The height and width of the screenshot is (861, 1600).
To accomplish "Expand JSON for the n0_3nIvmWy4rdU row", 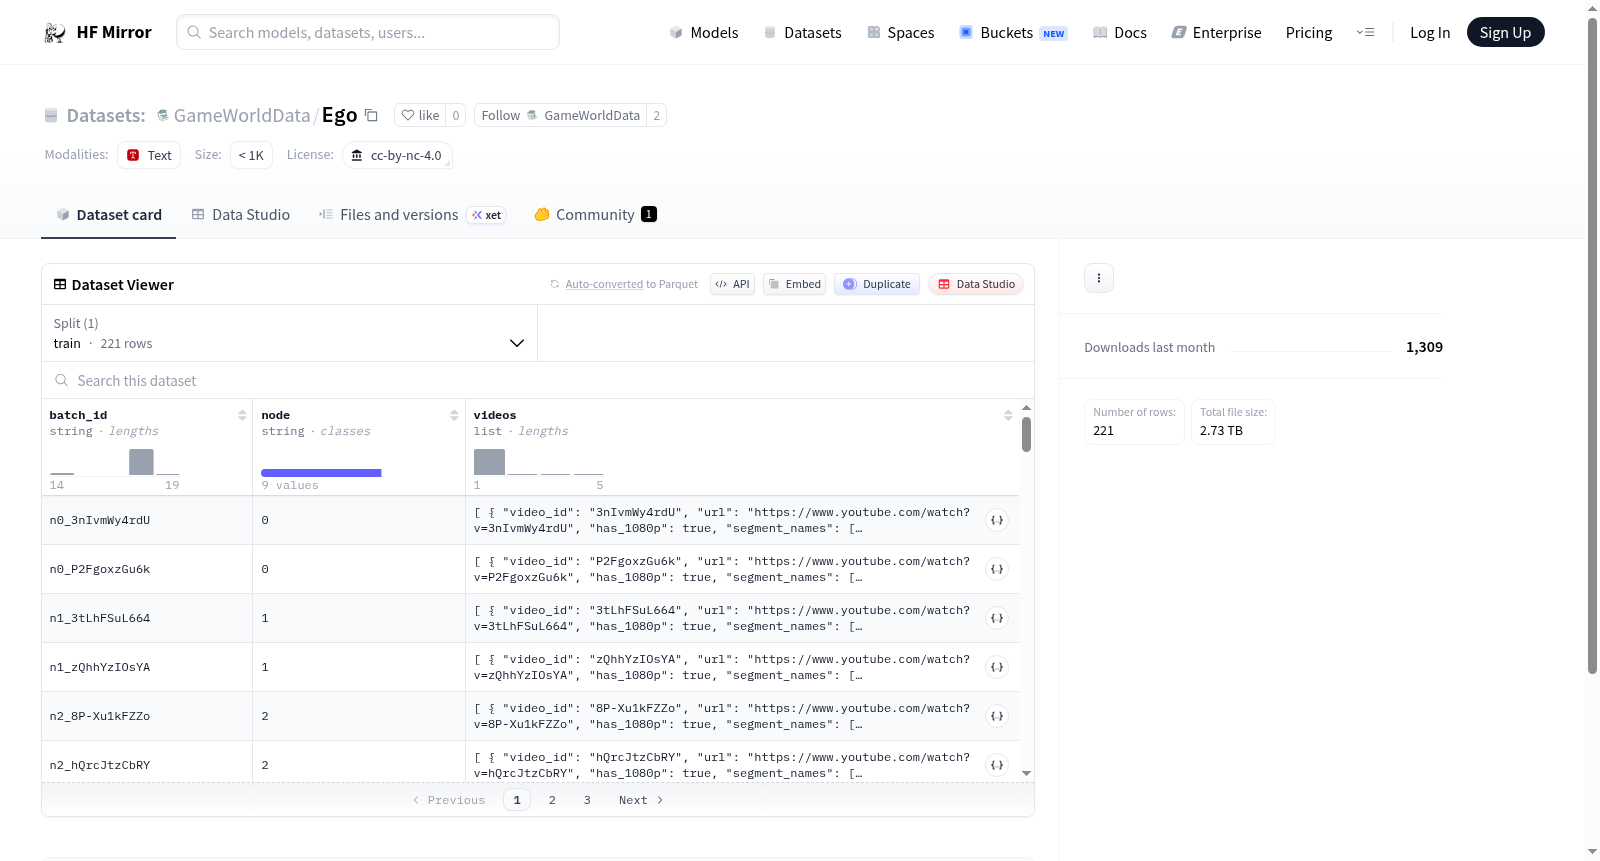I will coord(997,520).
